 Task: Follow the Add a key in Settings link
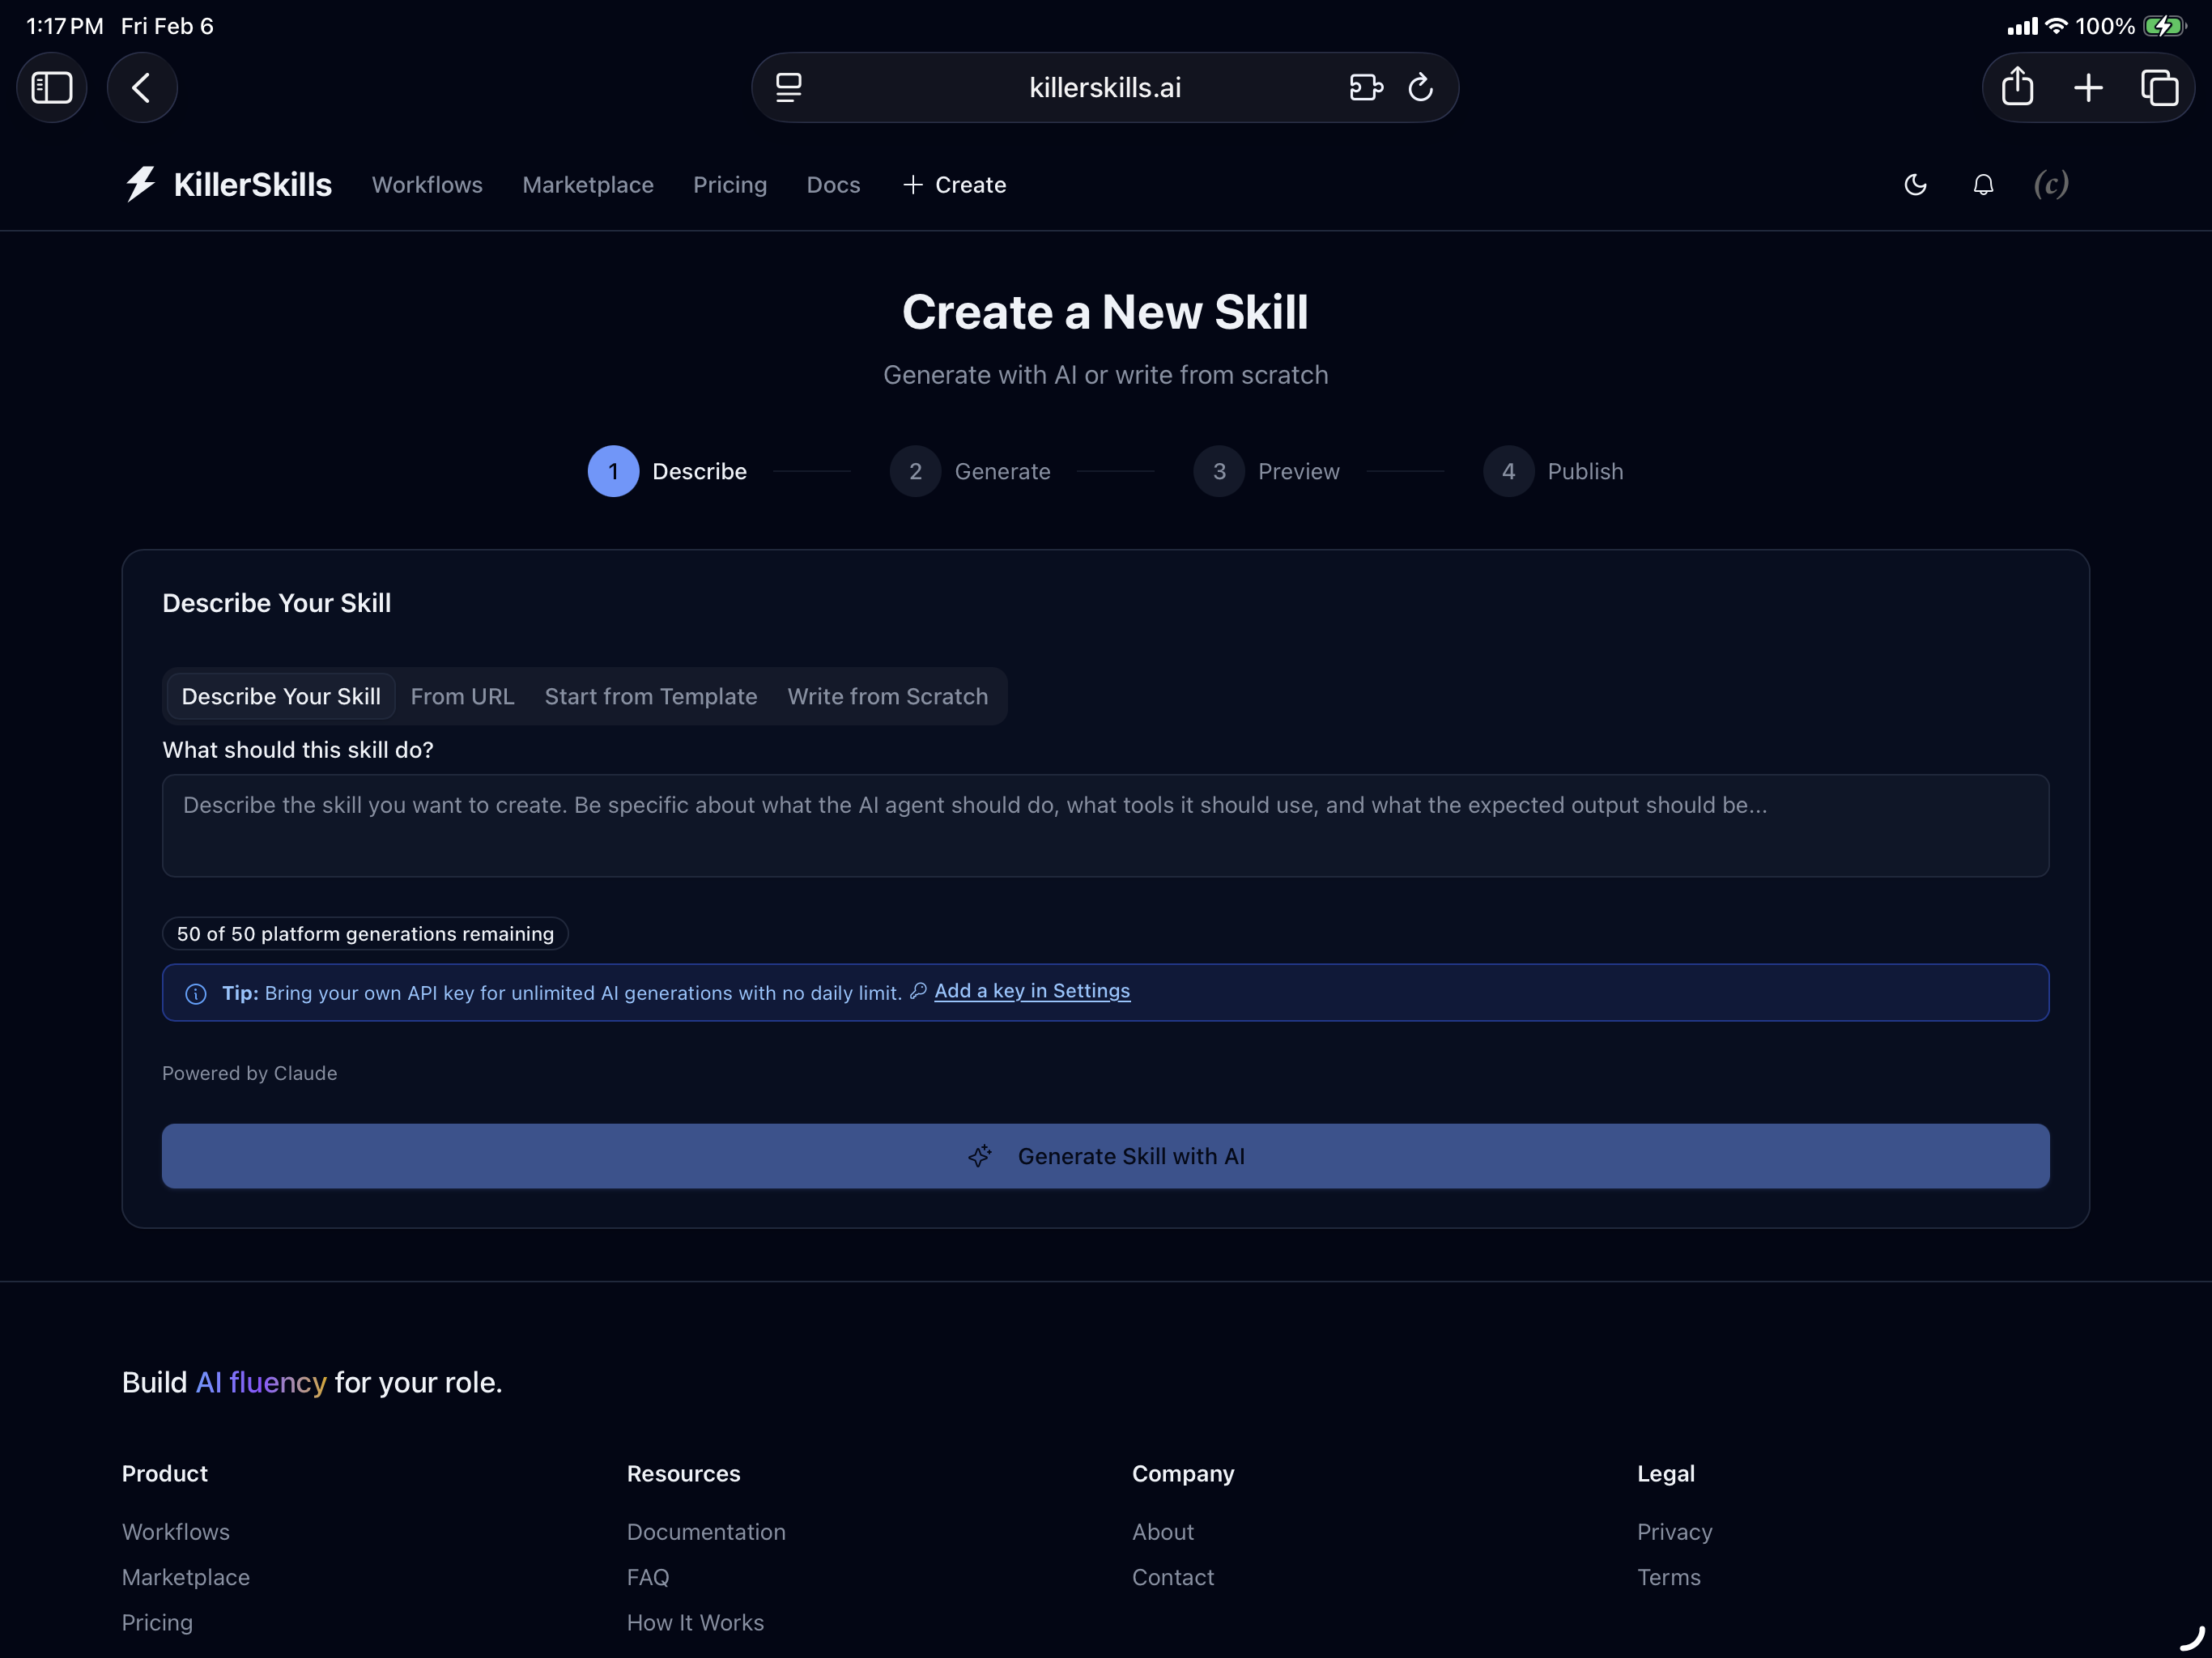1031,991
